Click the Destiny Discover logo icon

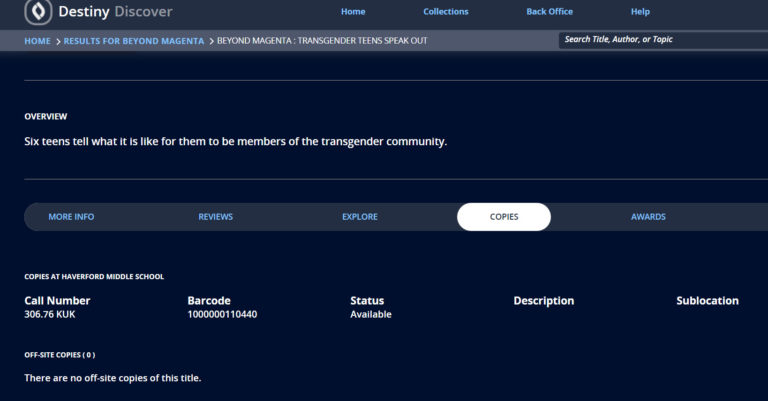point(38,11)
